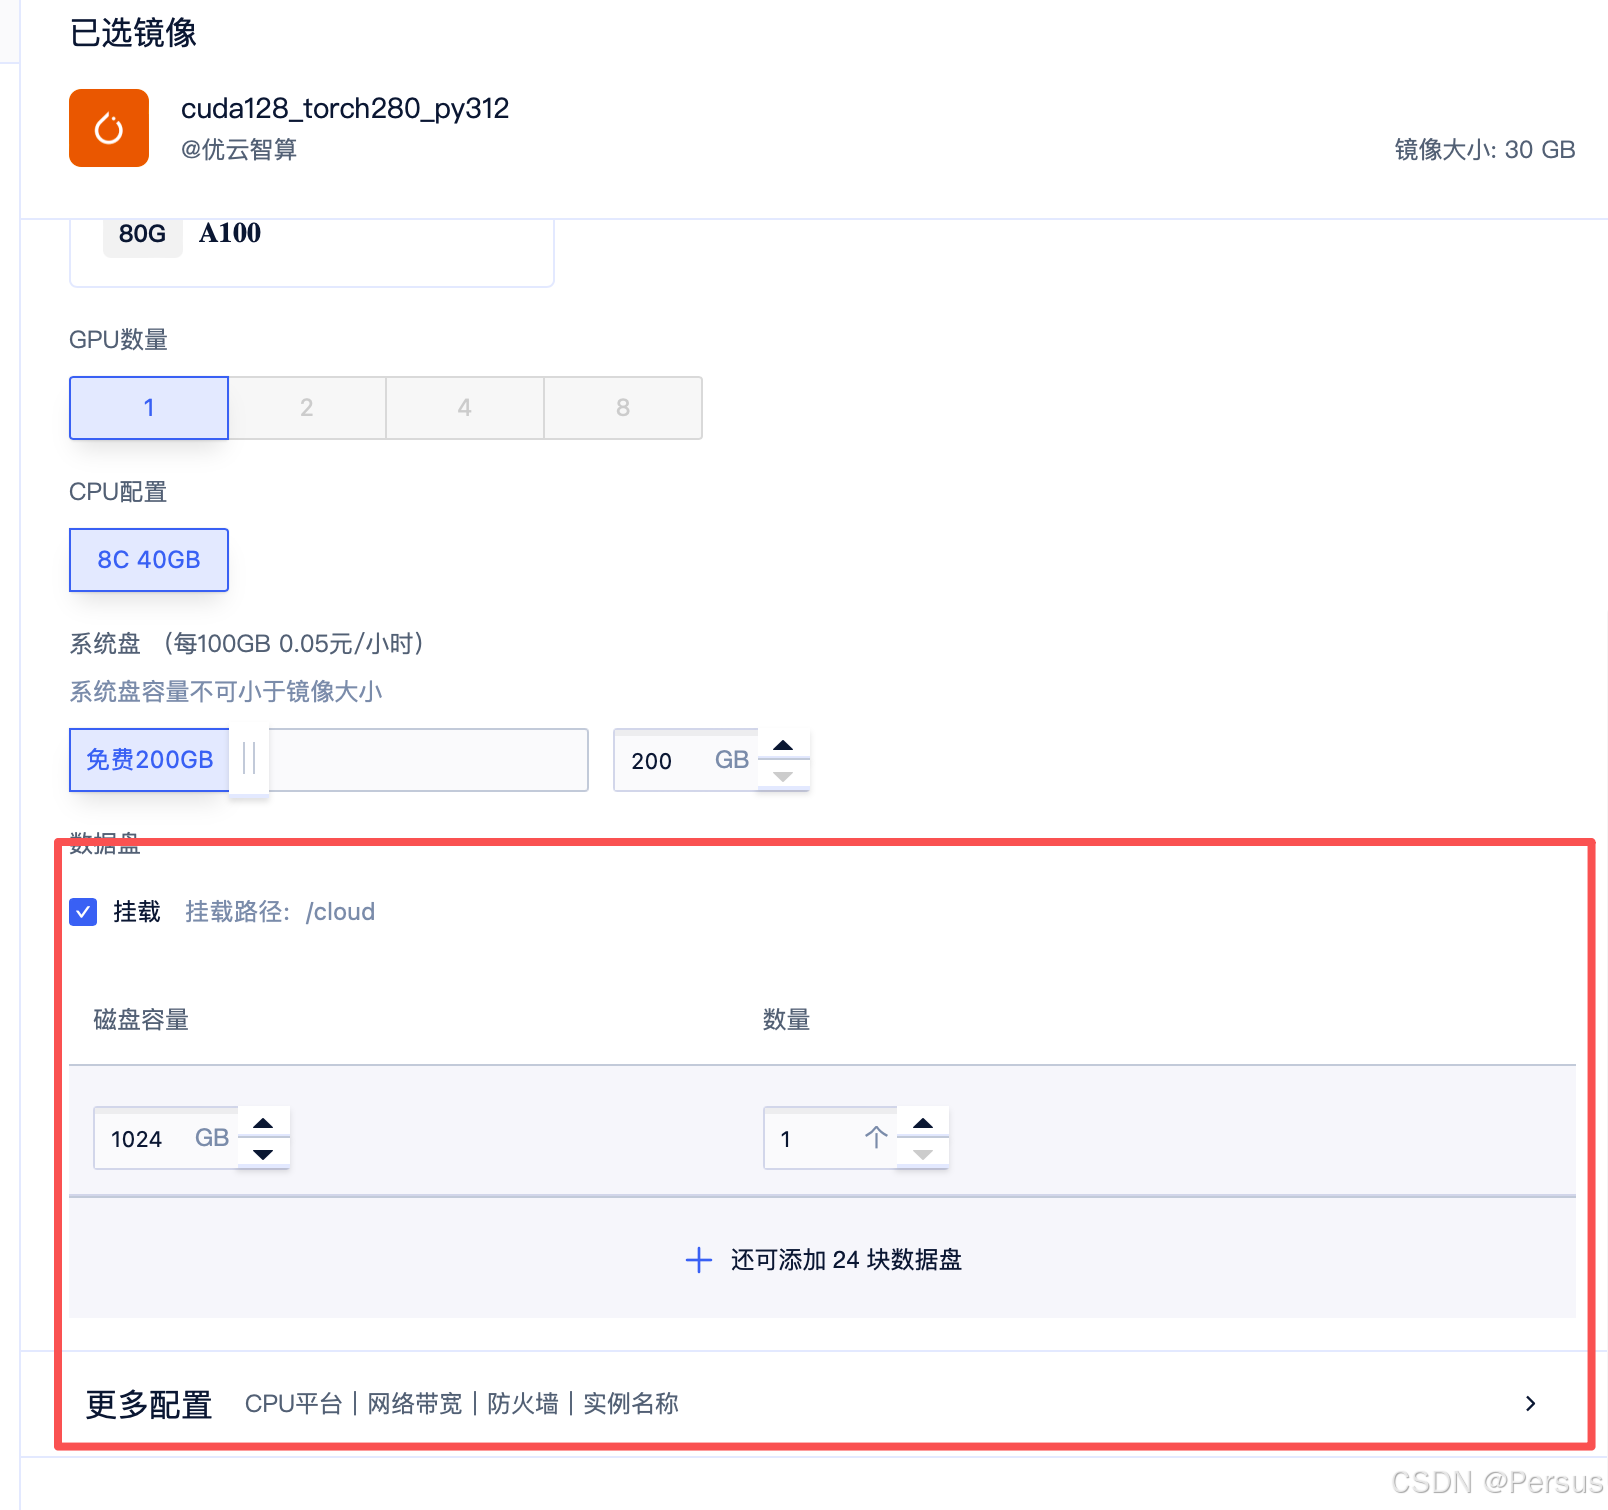
Task: Click 防火墙 in 更多配置 summary
Action: [523, 1404]
